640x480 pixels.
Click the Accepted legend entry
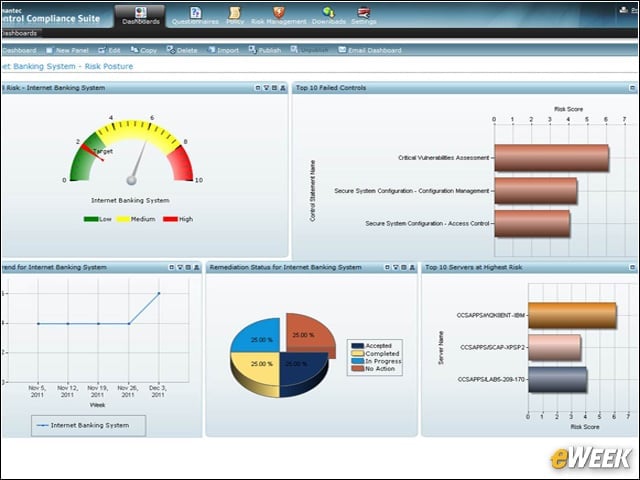click(x=371, y=346)
